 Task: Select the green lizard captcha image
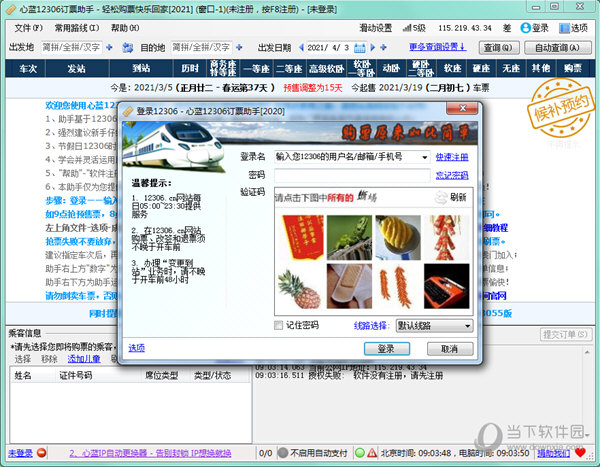pyautogui.click(x=349, y=237)
